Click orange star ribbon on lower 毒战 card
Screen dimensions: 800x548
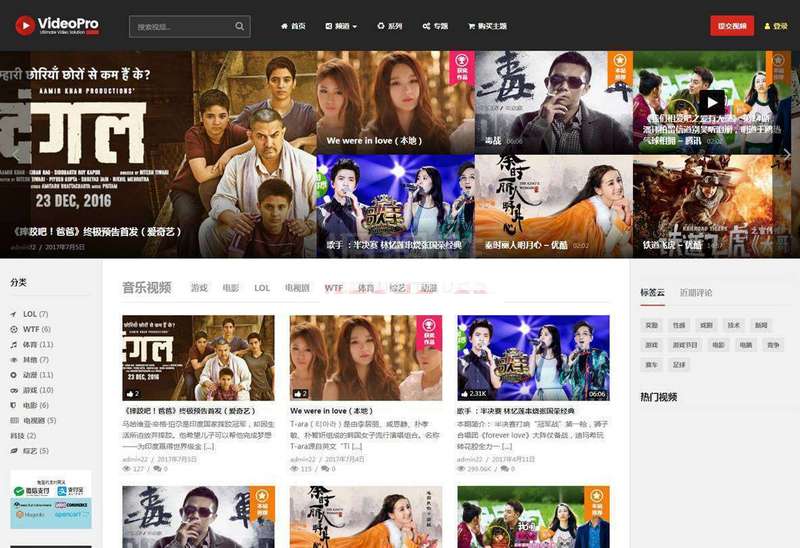262,503
